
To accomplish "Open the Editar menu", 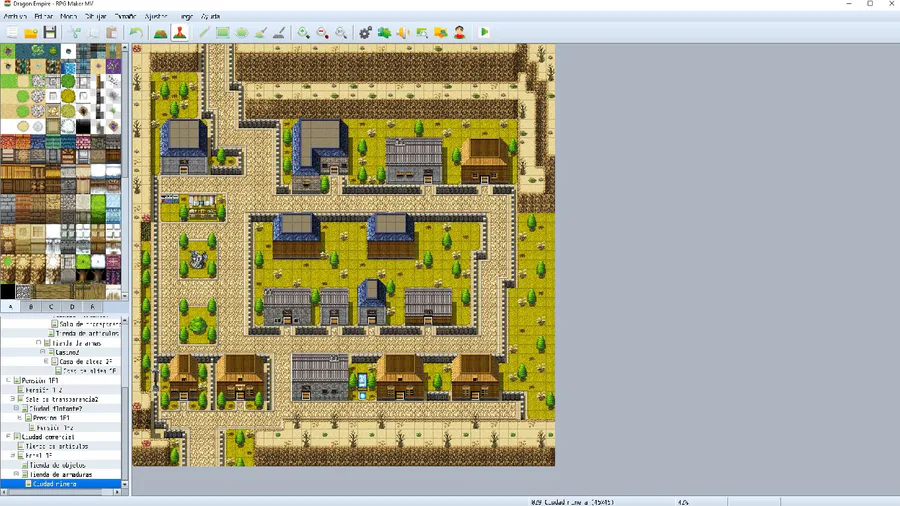I will pyautogui.click(x=44, y=17).
